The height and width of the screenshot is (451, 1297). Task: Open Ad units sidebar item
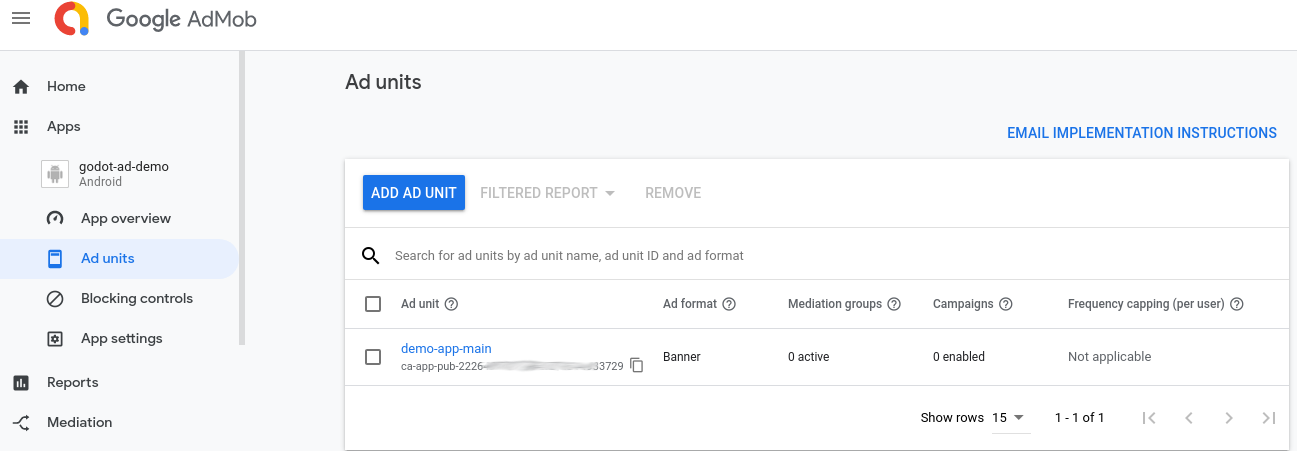[119, 259]
